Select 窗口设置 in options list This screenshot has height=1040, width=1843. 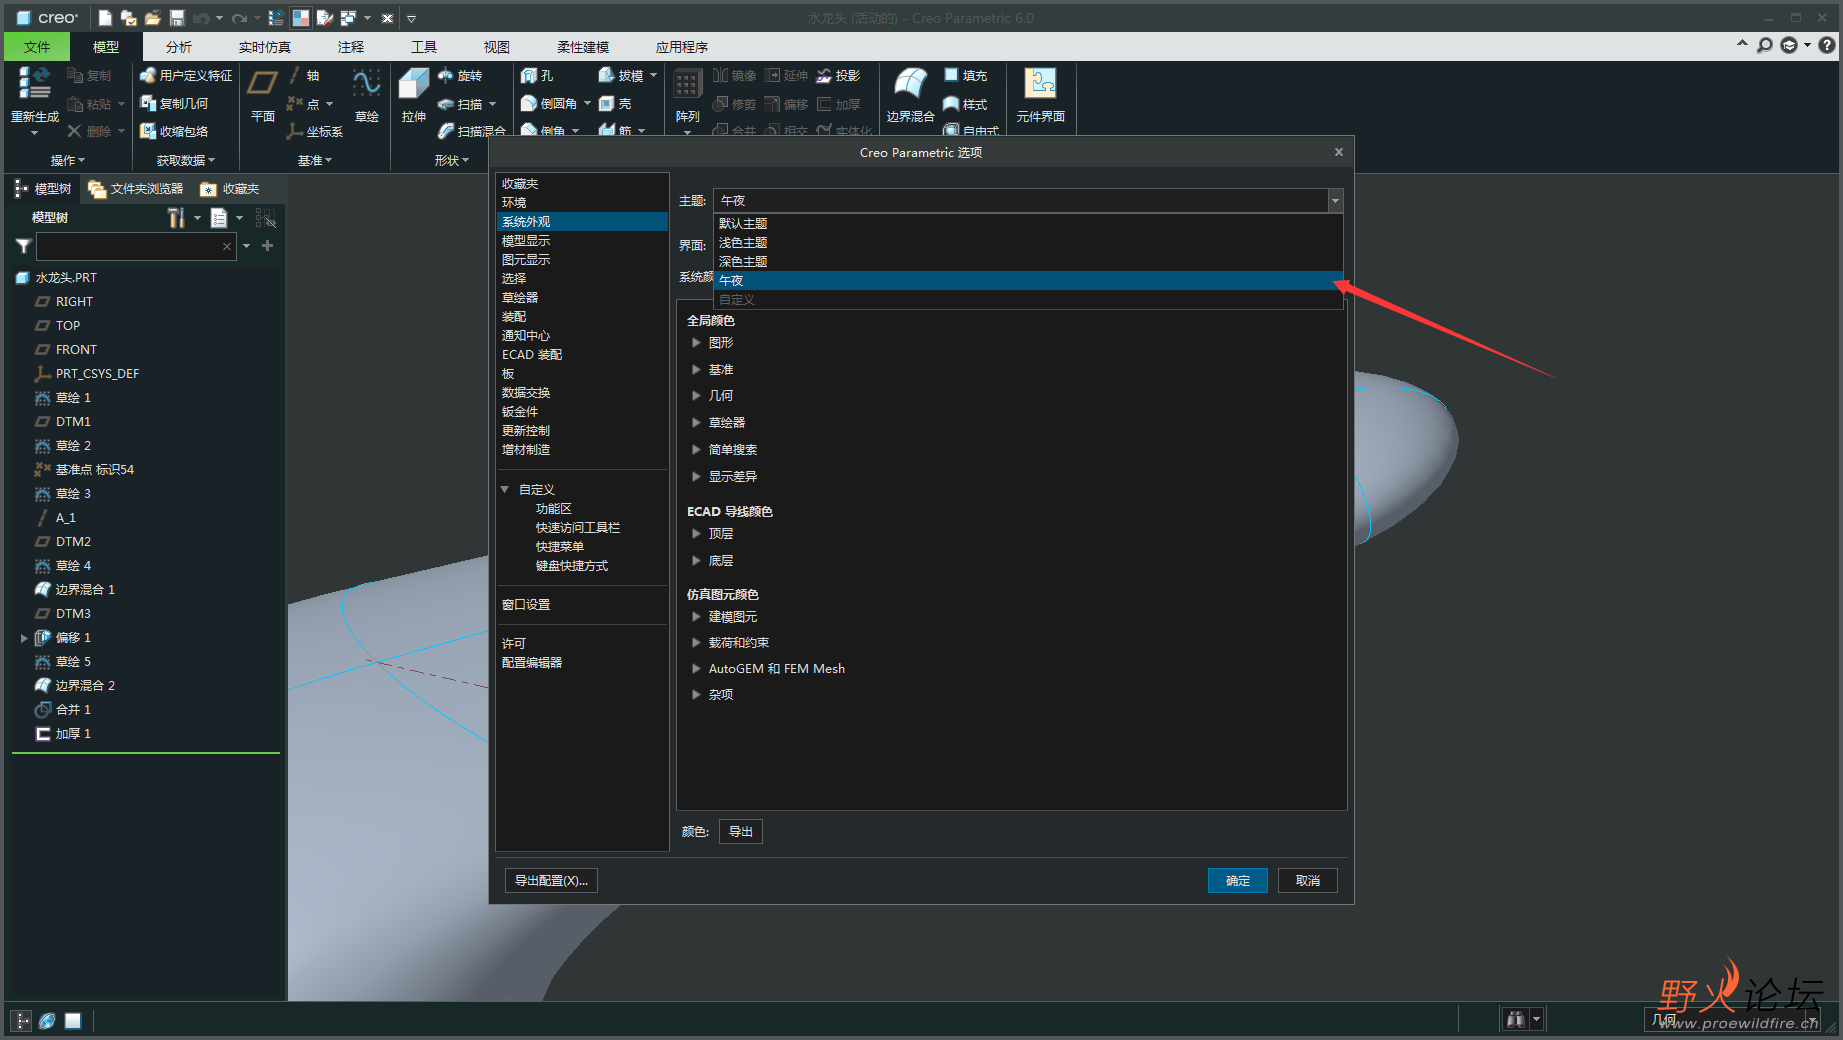click(583, 605)
